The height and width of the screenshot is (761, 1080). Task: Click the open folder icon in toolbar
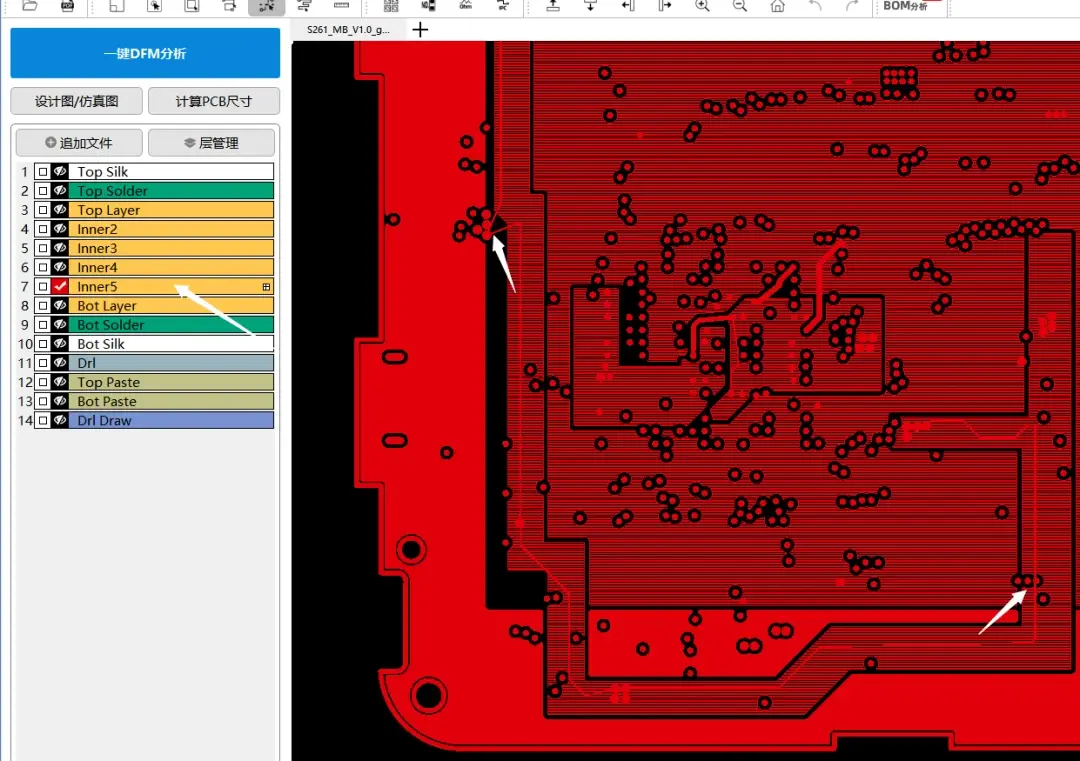[30, 6]
